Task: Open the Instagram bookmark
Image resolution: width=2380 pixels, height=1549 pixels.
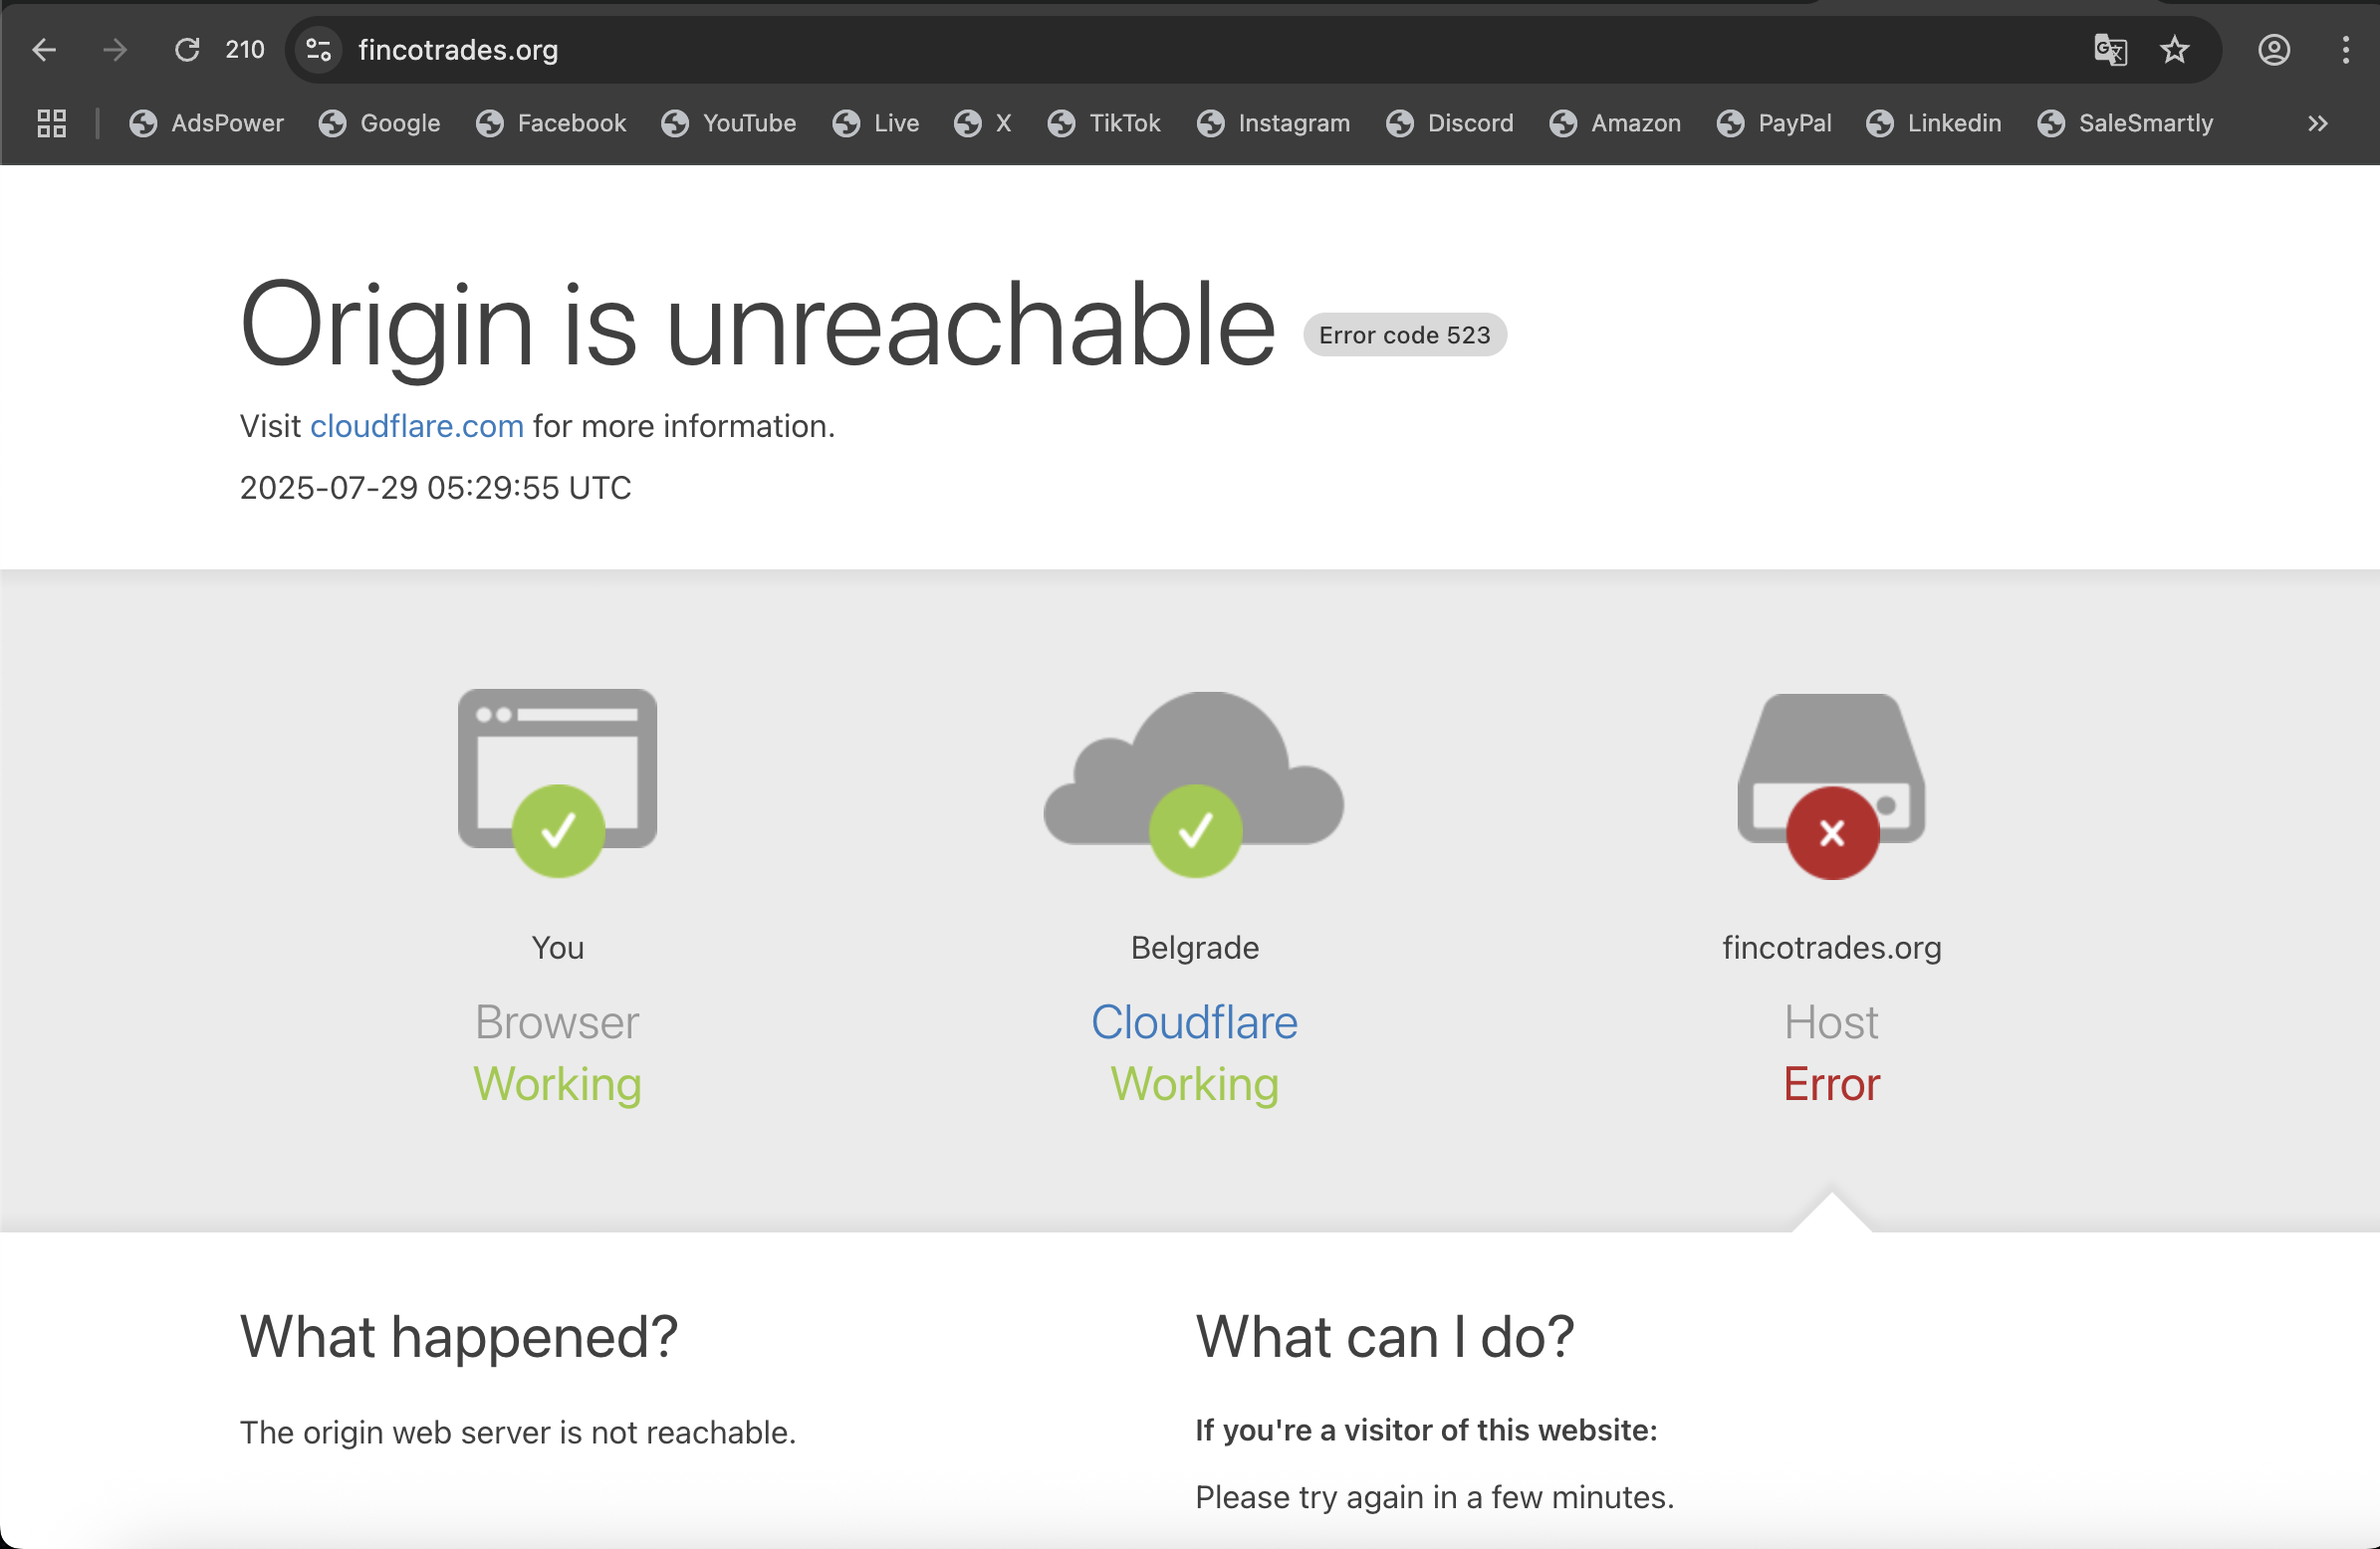Action: [x=1273, y=123]
